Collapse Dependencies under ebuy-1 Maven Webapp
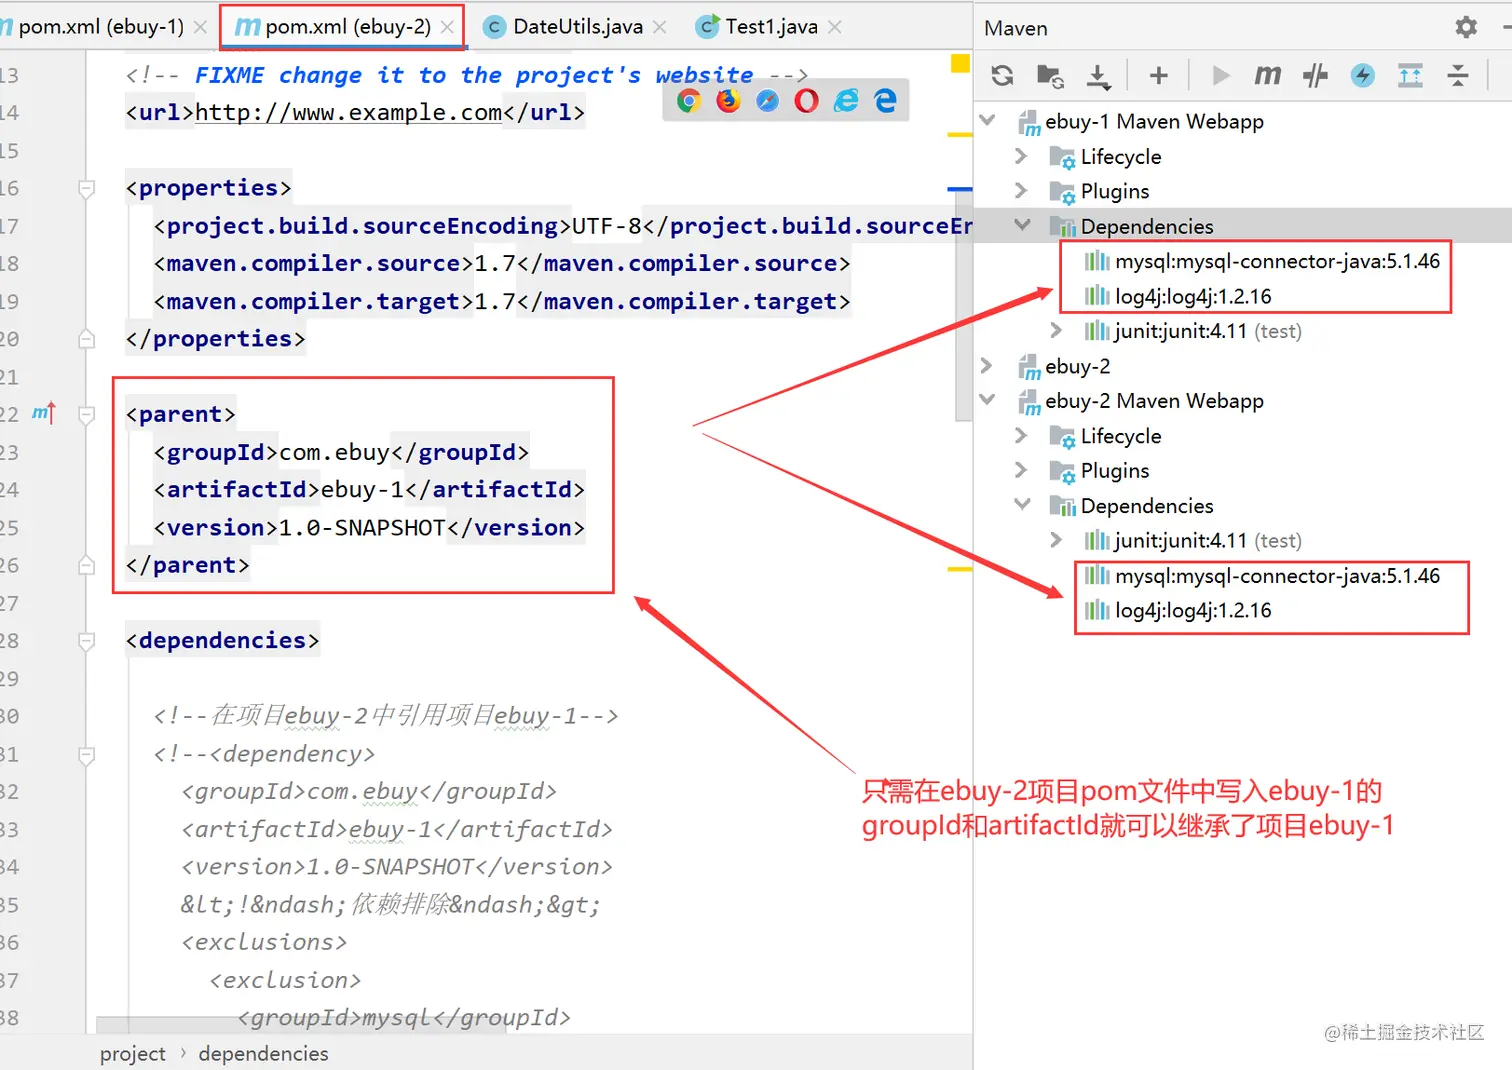 1022,225
